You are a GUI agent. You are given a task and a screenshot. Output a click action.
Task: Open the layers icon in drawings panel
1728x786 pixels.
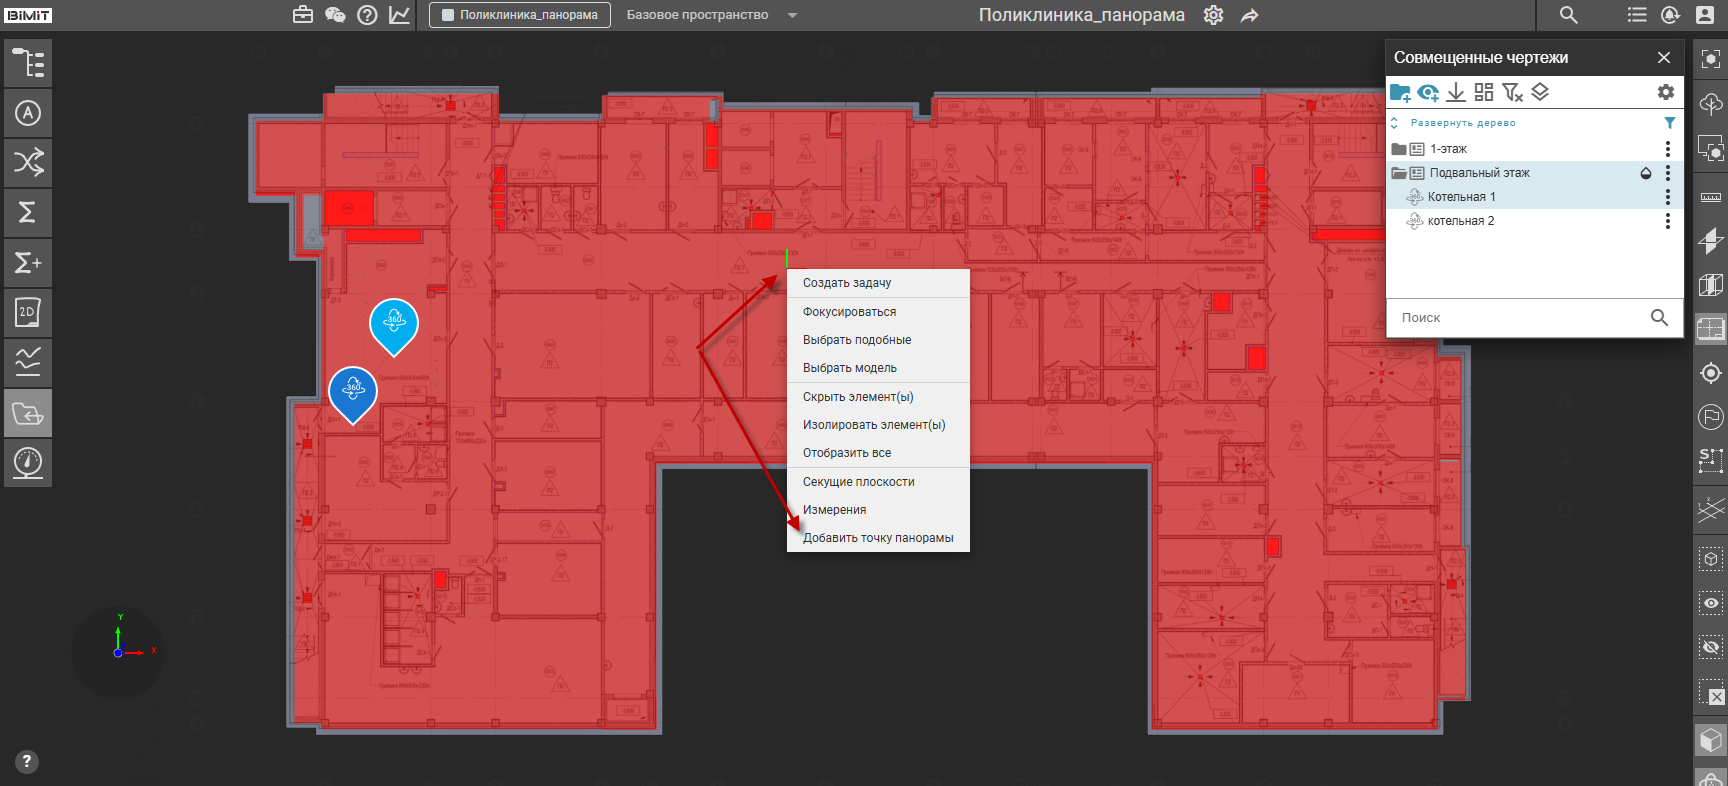coord(1540,92)
